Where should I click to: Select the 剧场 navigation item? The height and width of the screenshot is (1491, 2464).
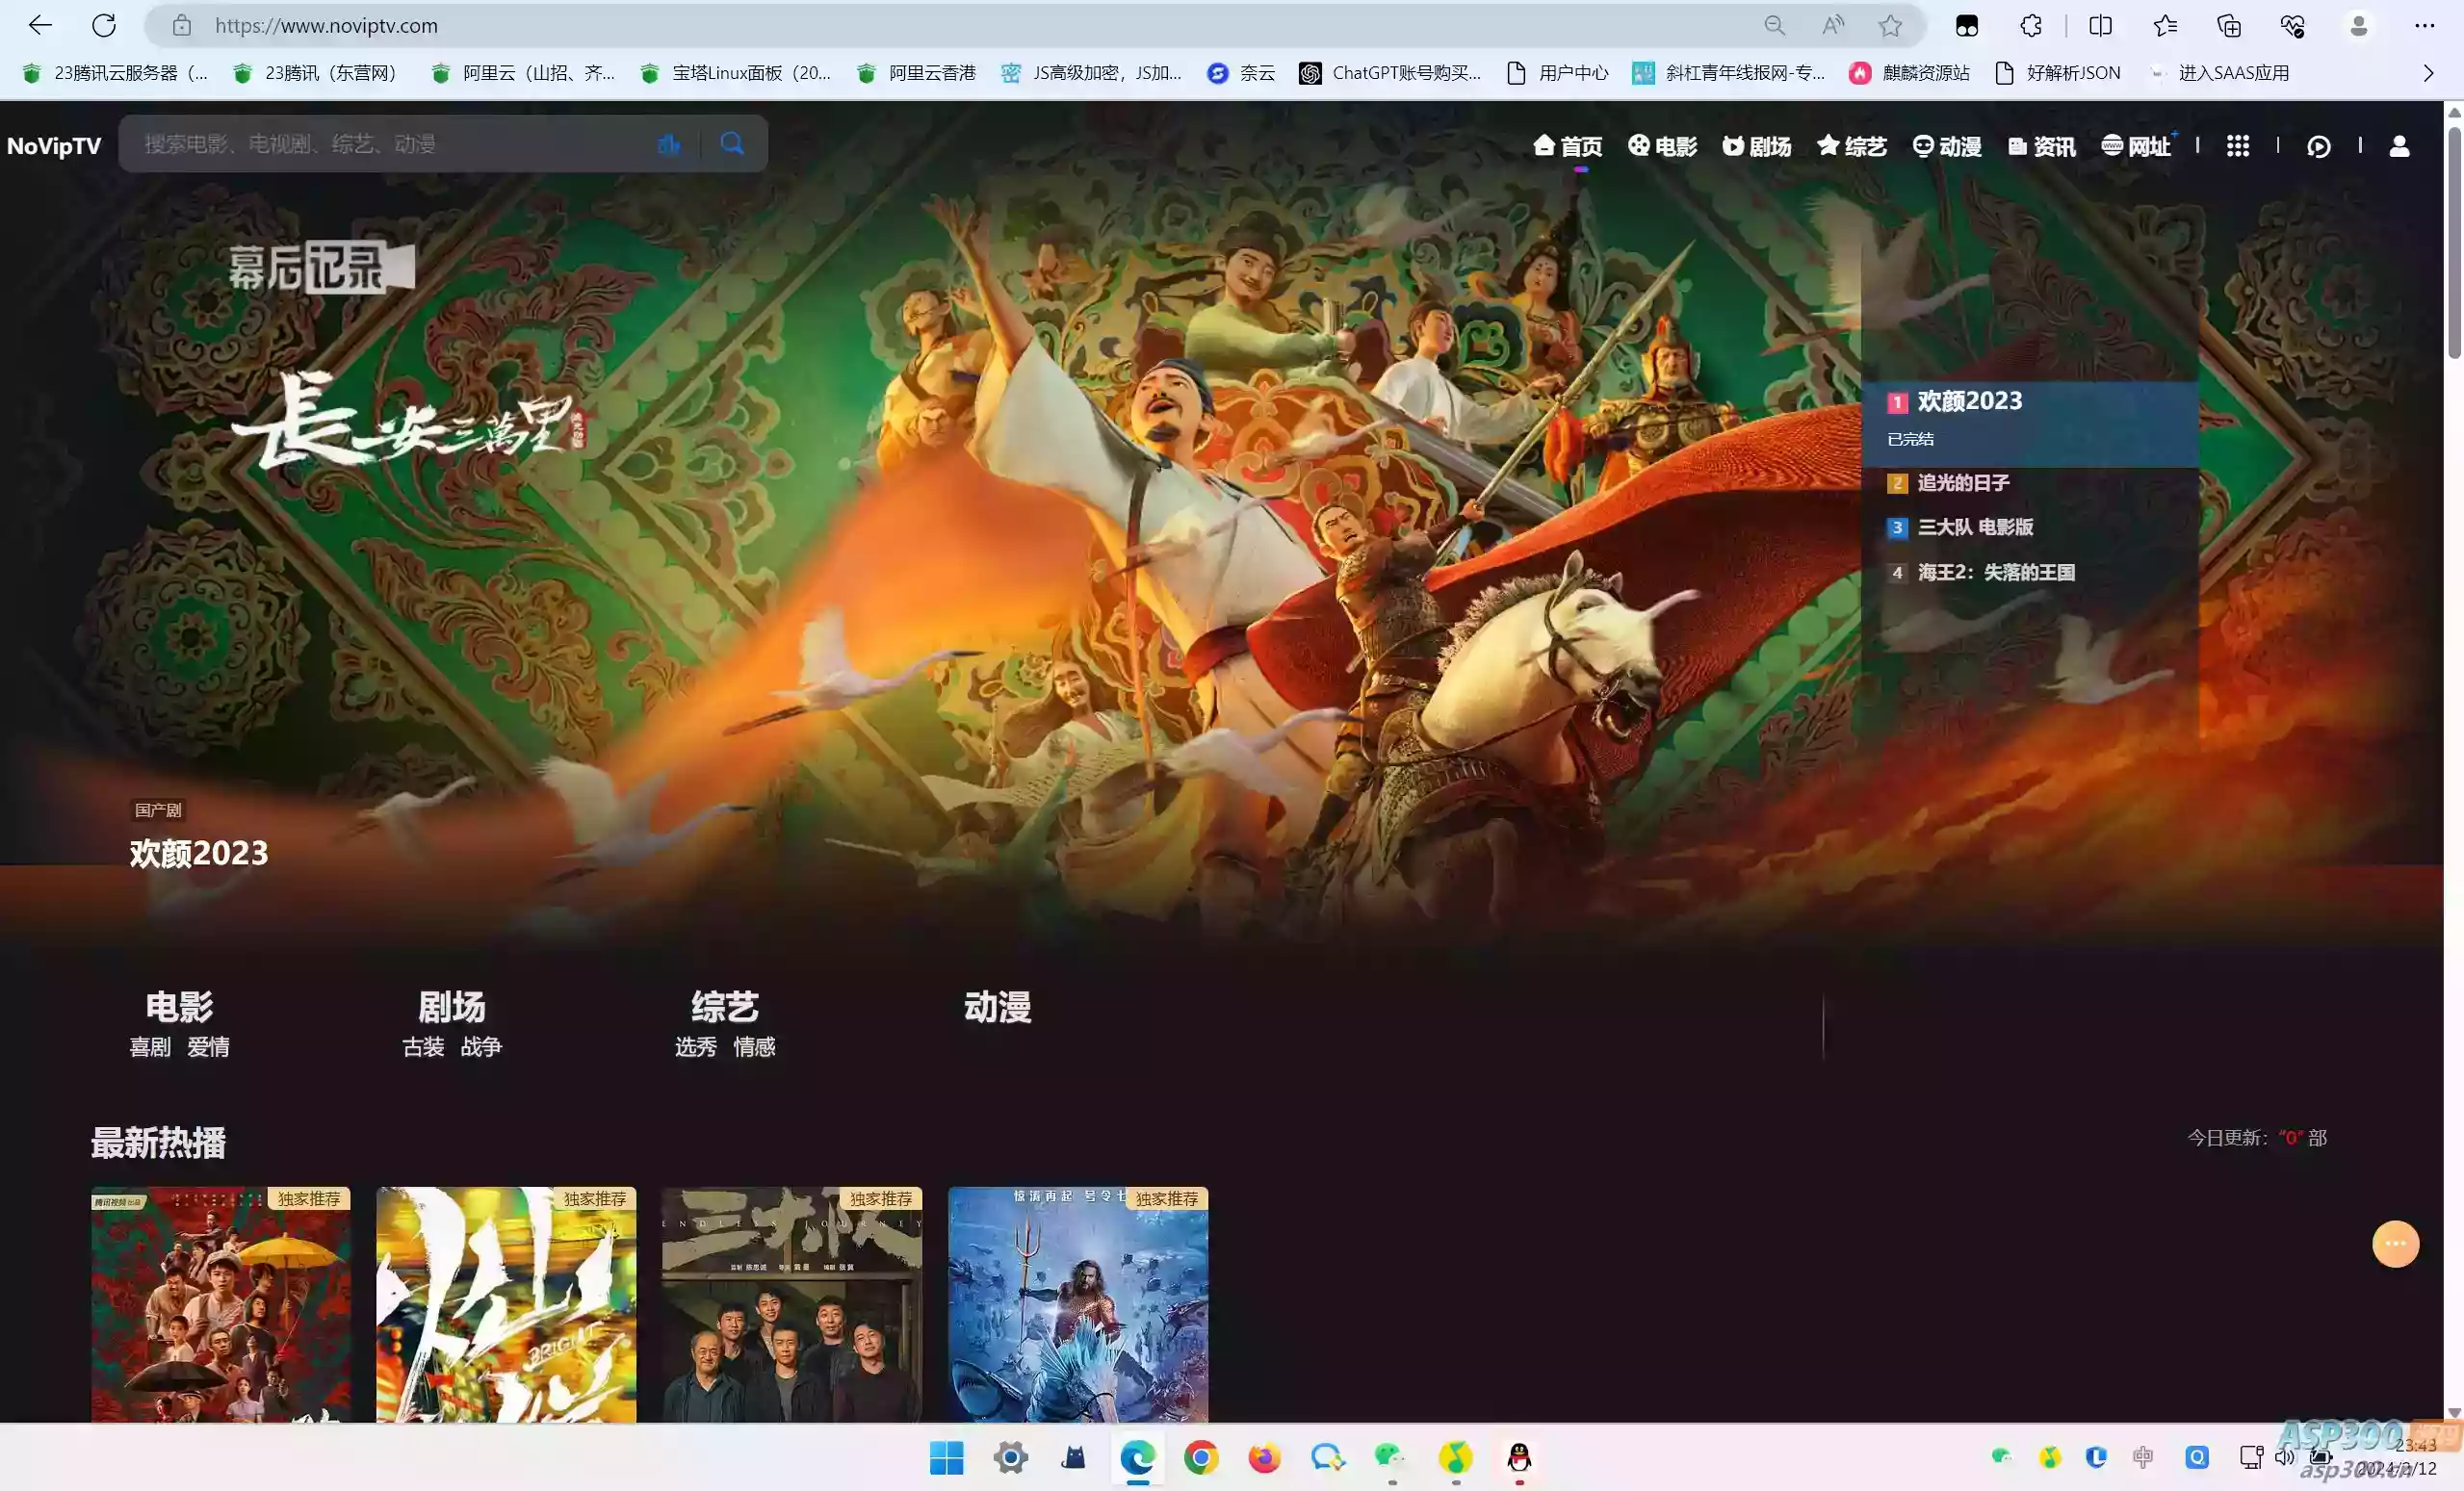[1756, 147]
